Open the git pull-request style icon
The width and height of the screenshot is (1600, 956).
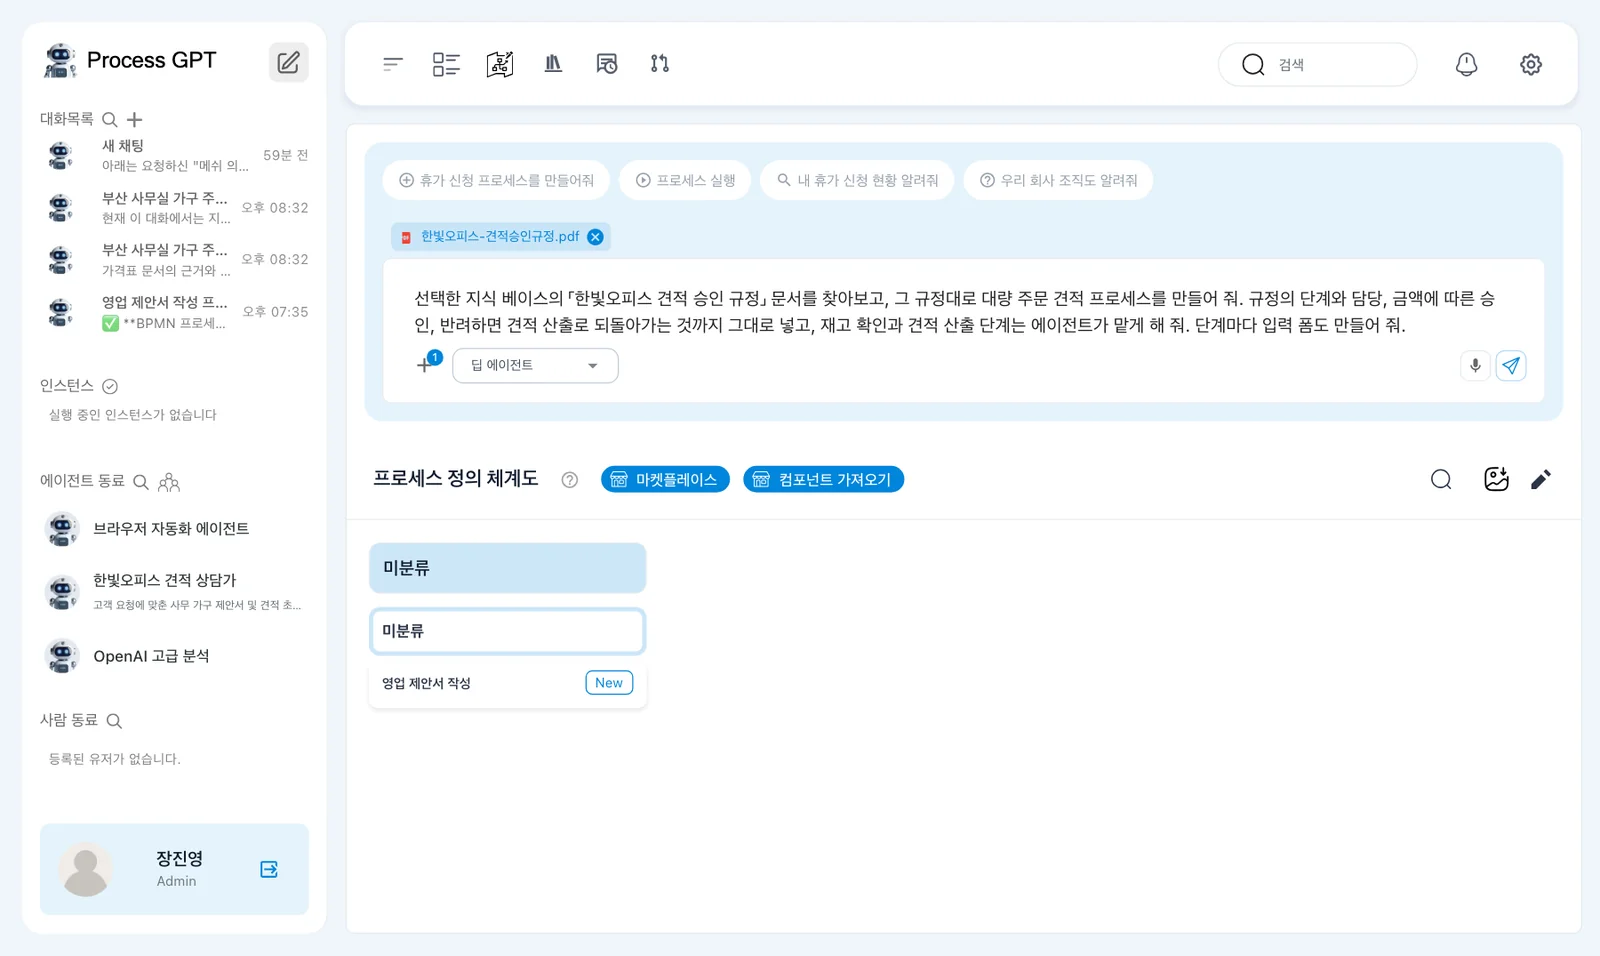click(x=660, y=64)
